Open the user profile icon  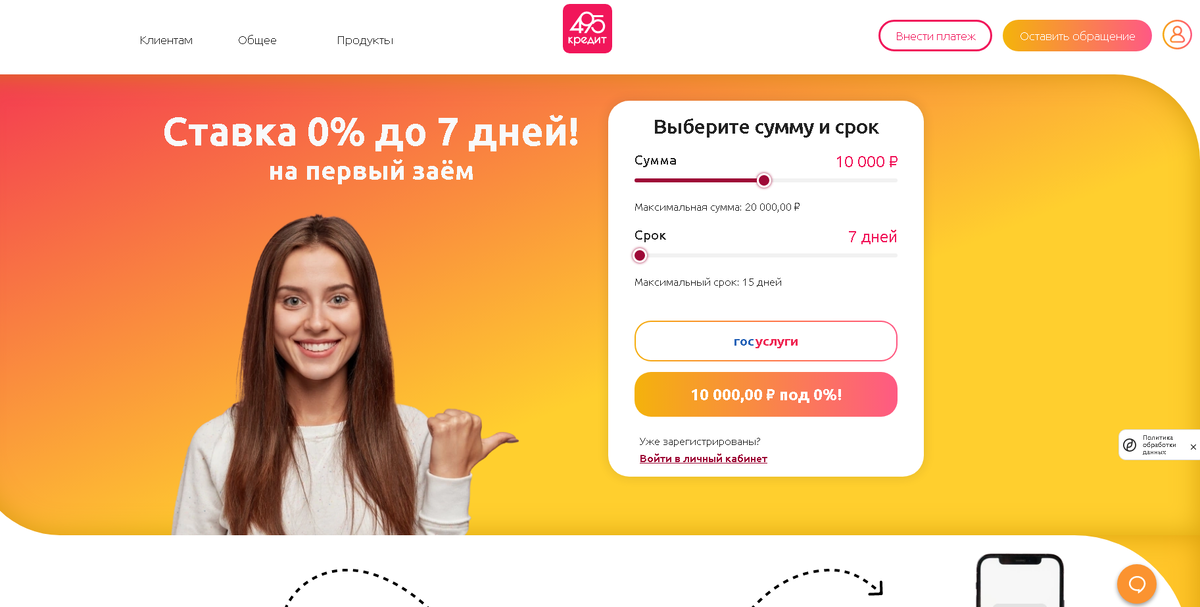pos(1177,35)
